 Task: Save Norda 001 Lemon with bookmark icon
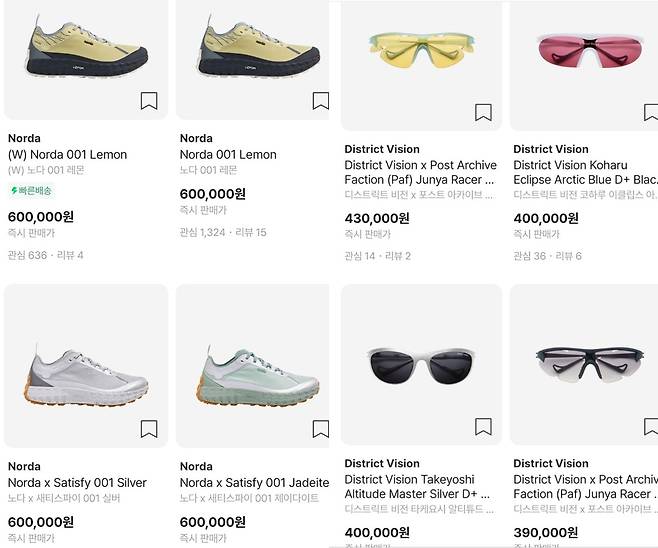pos(321,101)
